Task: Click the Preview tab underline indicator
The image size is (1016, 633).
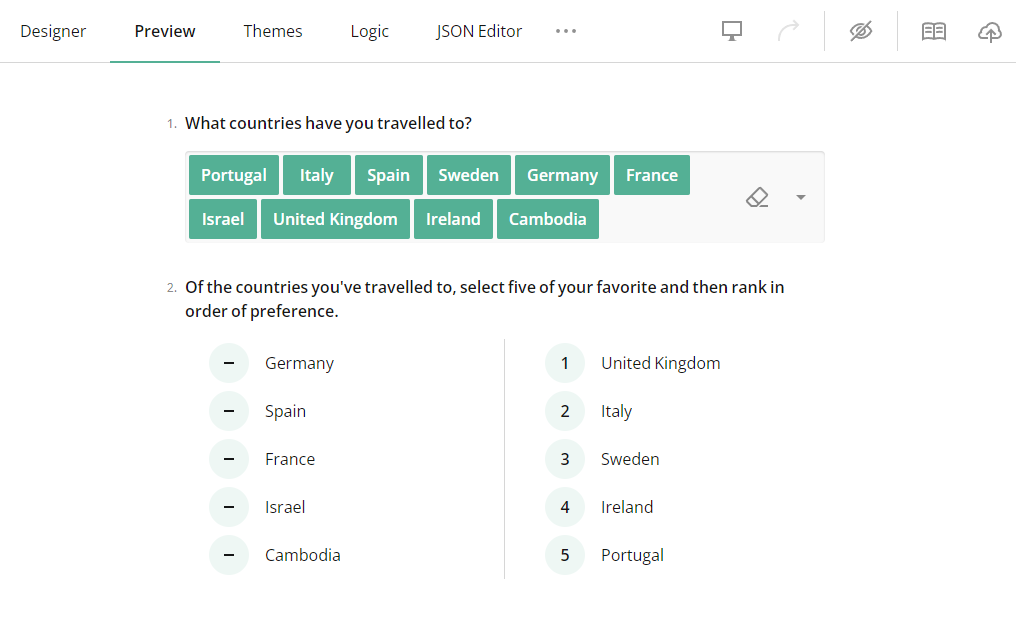Action: coord(164,60)
